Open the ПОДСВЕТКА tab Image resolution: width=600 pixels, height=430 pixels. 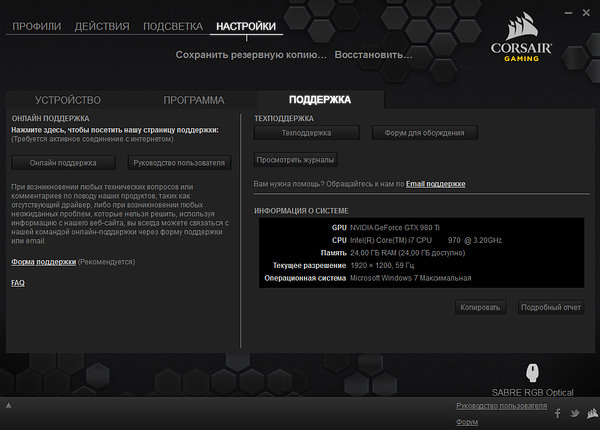(x=174, y=25)
